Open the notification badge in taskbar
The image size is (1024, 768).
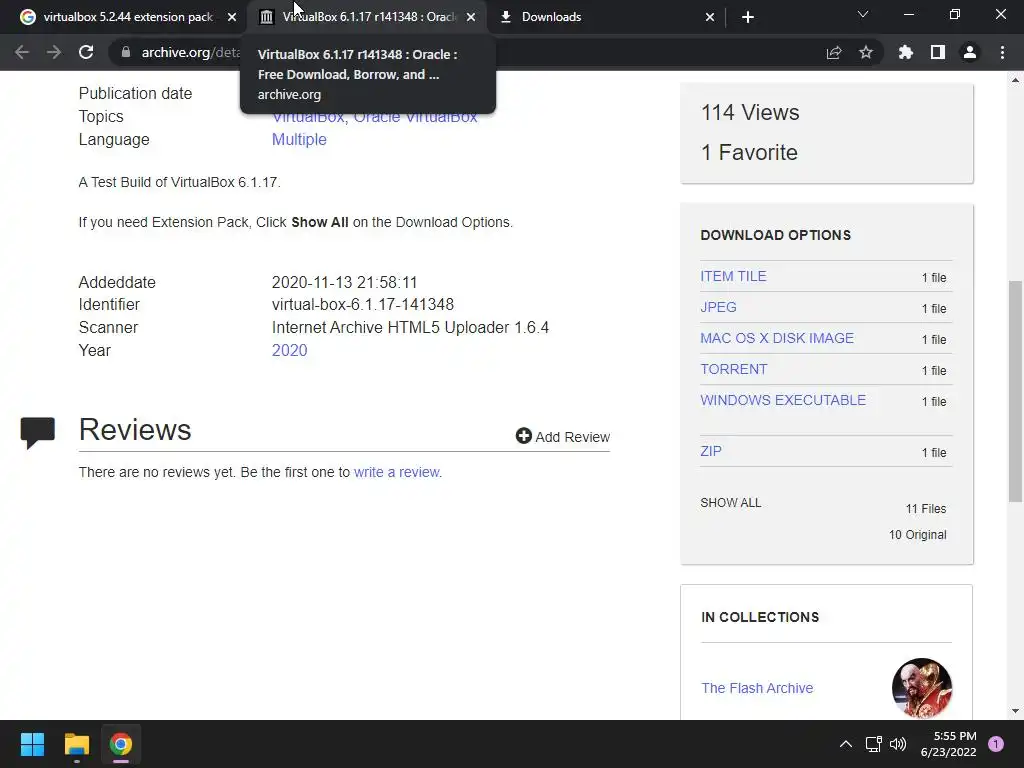(x=996, y=744)
